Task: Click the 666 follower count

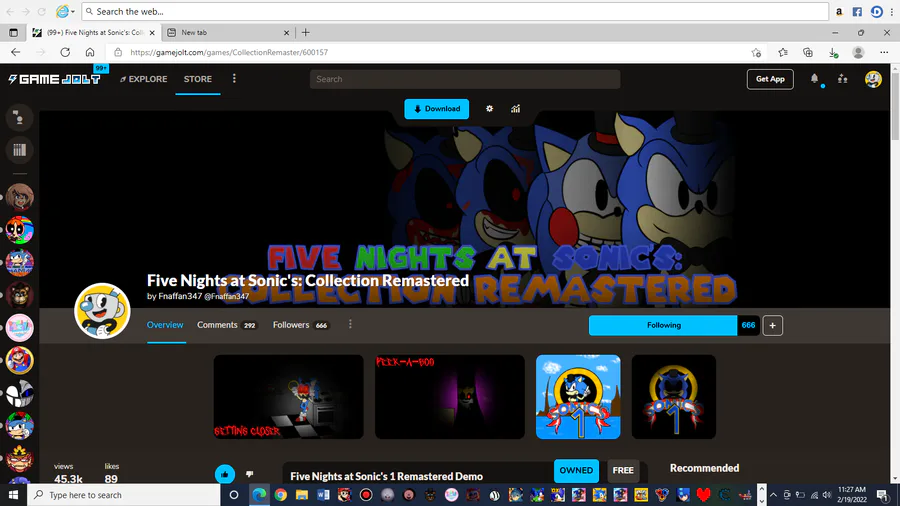Action: pos(748,325)
